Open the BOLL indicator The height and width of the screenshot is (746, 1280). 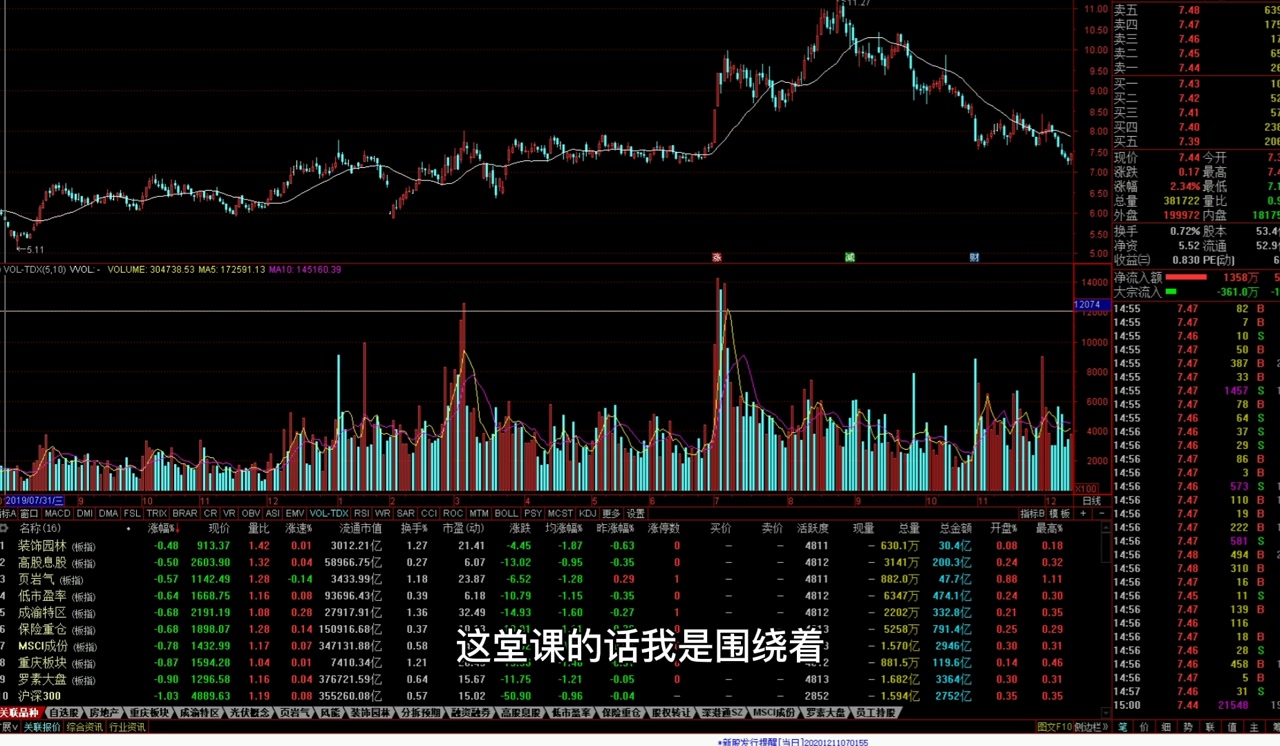click(x=507, y=513)
